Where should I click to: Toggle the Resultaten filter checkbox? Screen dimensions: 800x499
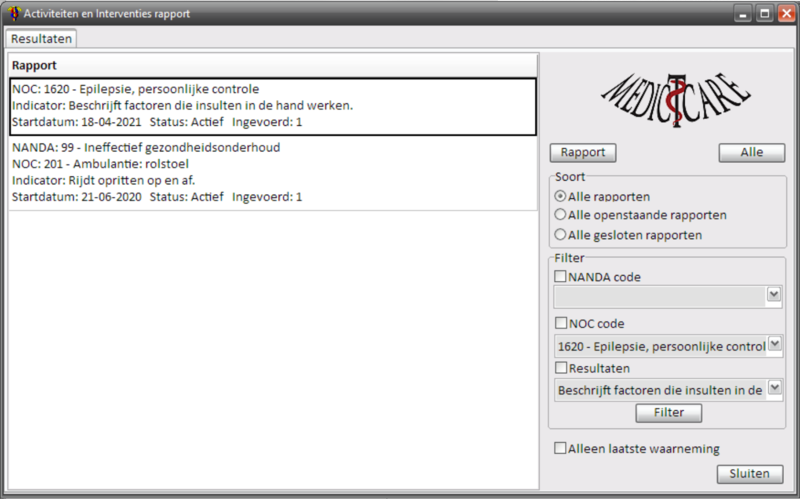pyautogui.click(x=561, y=368)
